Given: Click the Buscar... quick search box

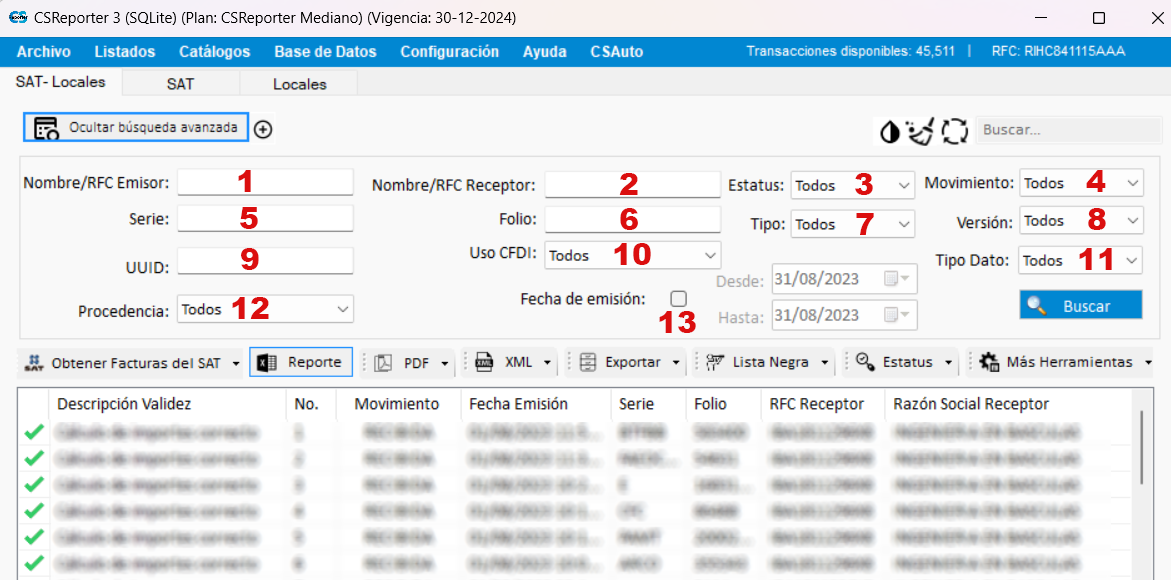Looking at the screenshot, I should point(1069,130).
